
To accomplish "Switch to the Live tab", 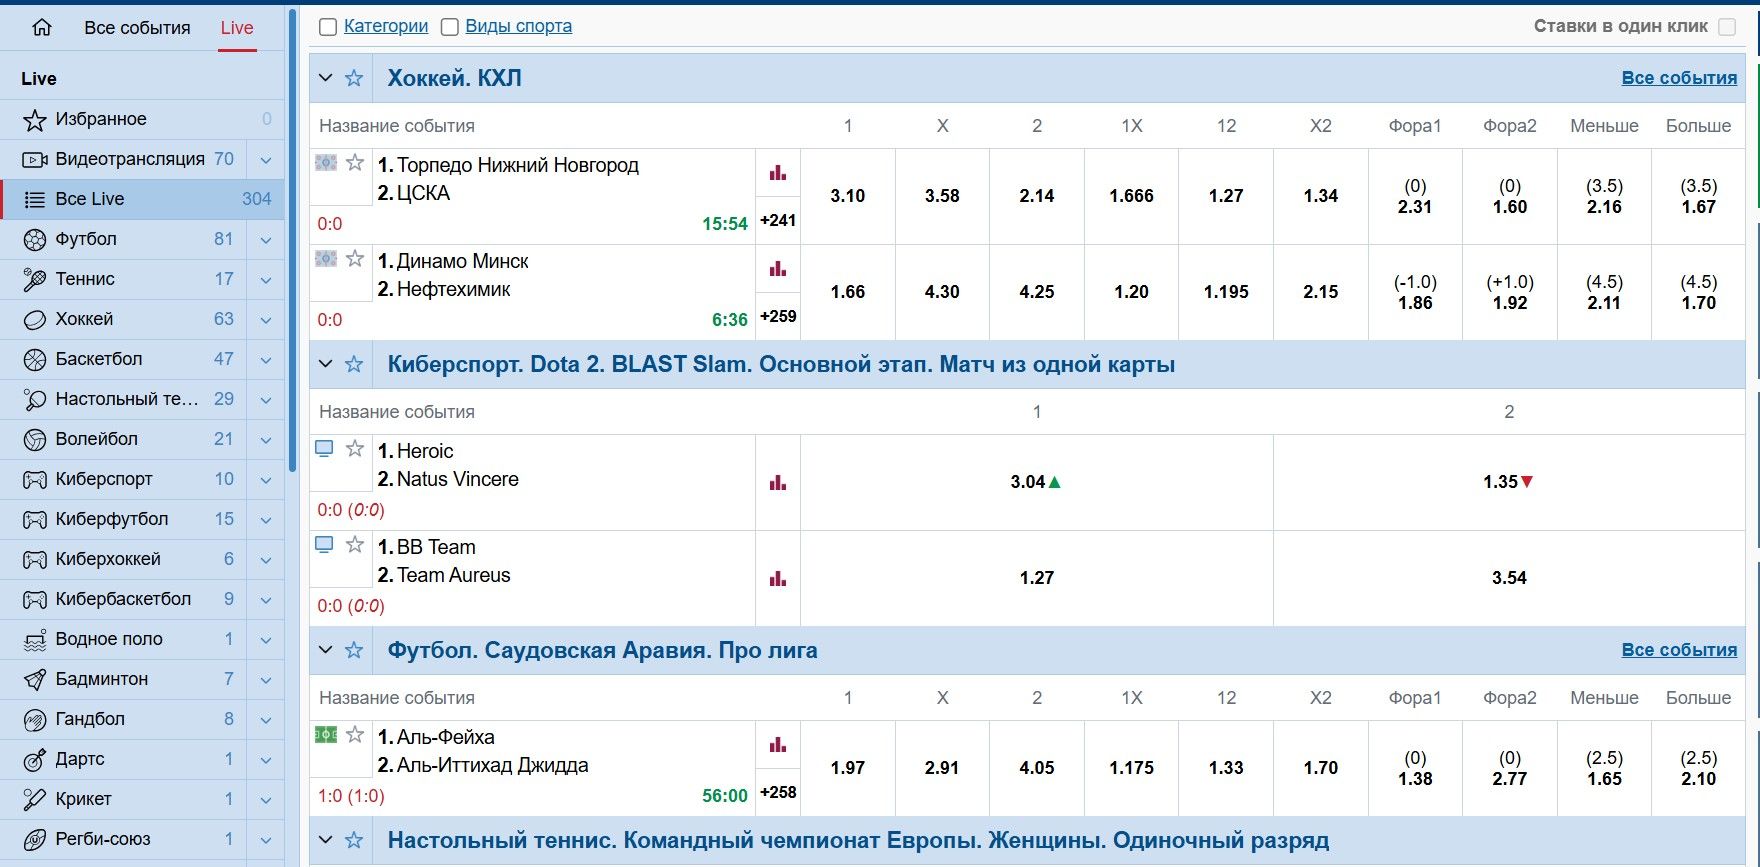I will (237, 28).
